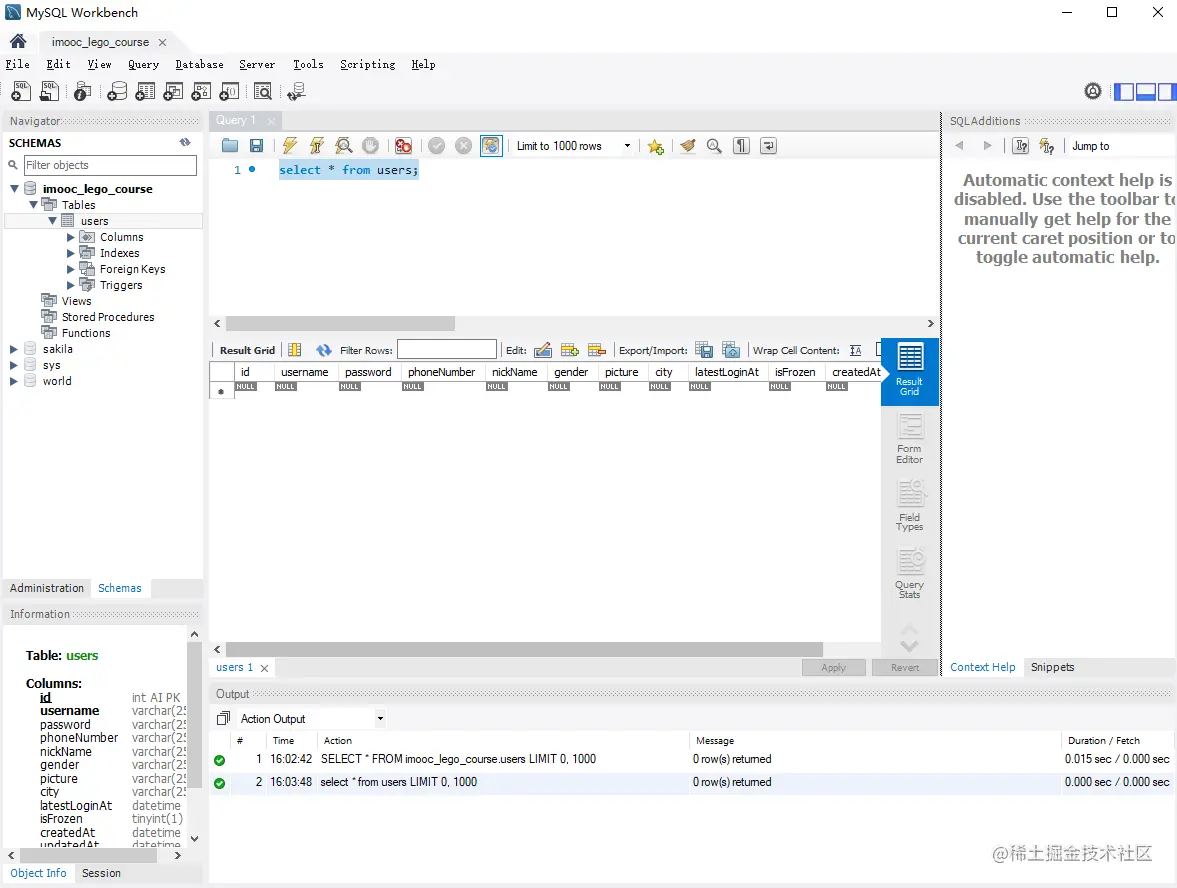Switch to the Administration tab
The height and width of the screenshot is (888, 1177).
[47, 588]
